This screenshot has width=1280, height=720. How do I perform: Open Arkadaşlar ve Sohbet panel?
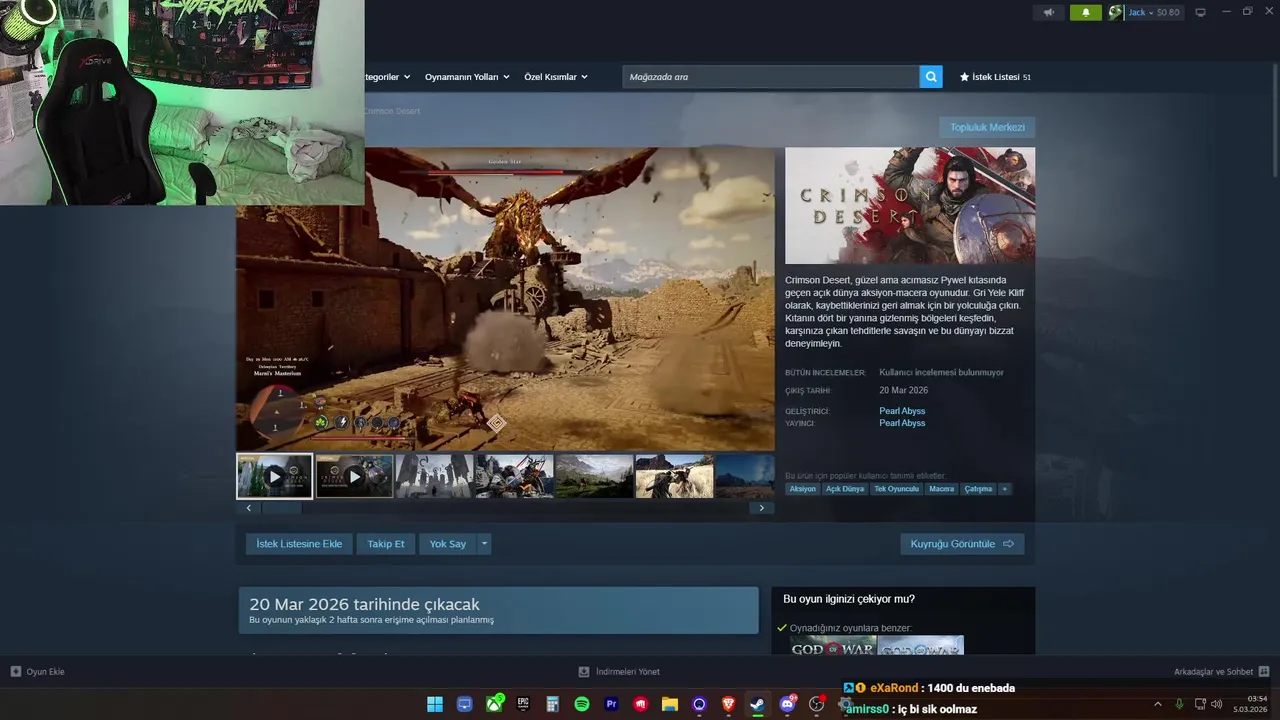pos(1213,672)
